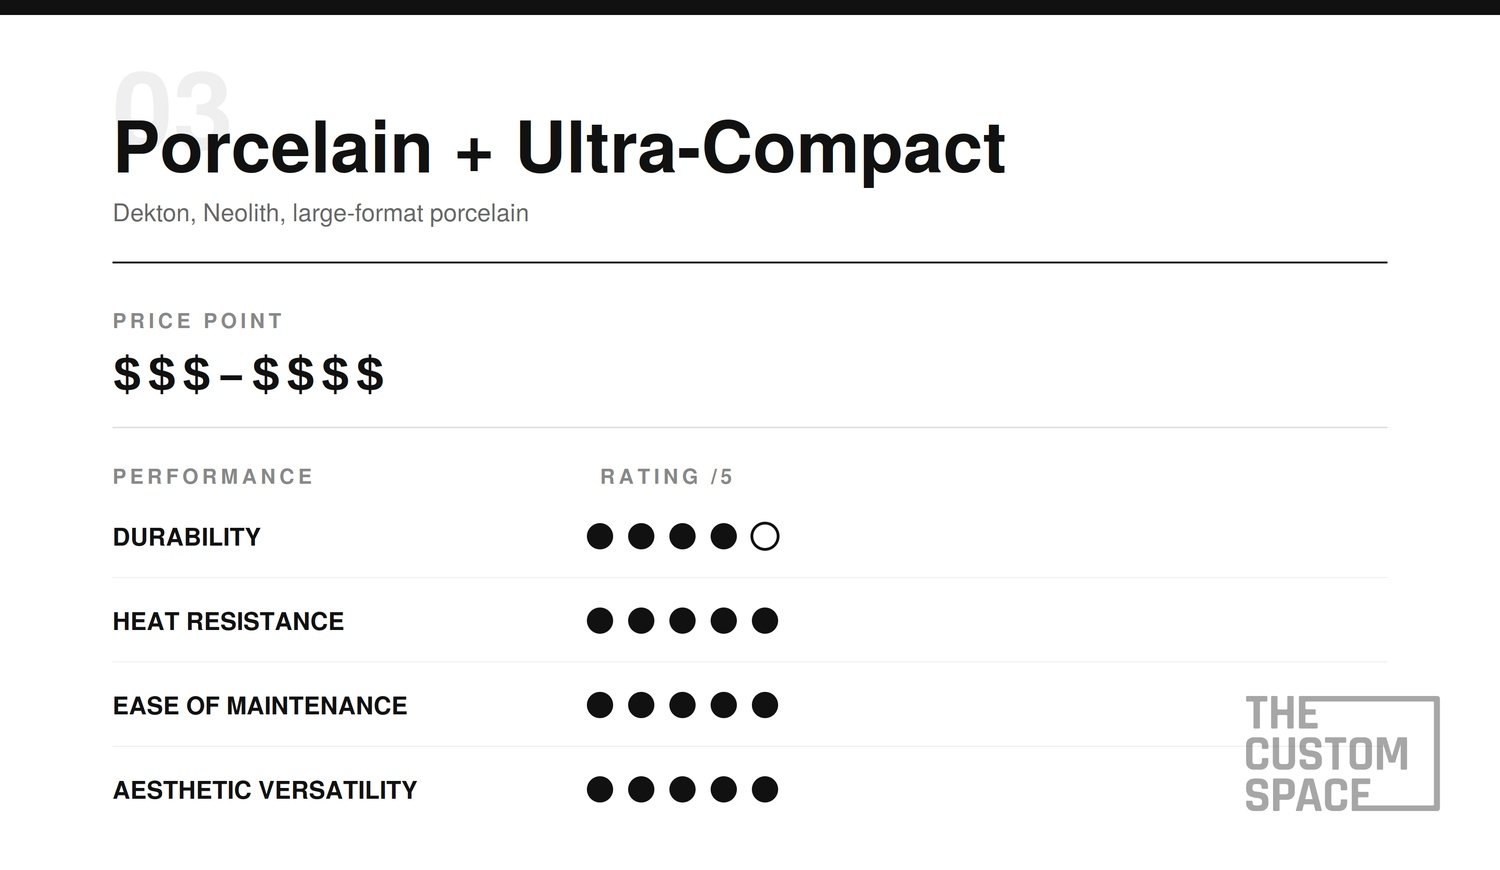Click the third Ease of Maintenance dot
1500x870 pixels.
click(x=682, y=705)
